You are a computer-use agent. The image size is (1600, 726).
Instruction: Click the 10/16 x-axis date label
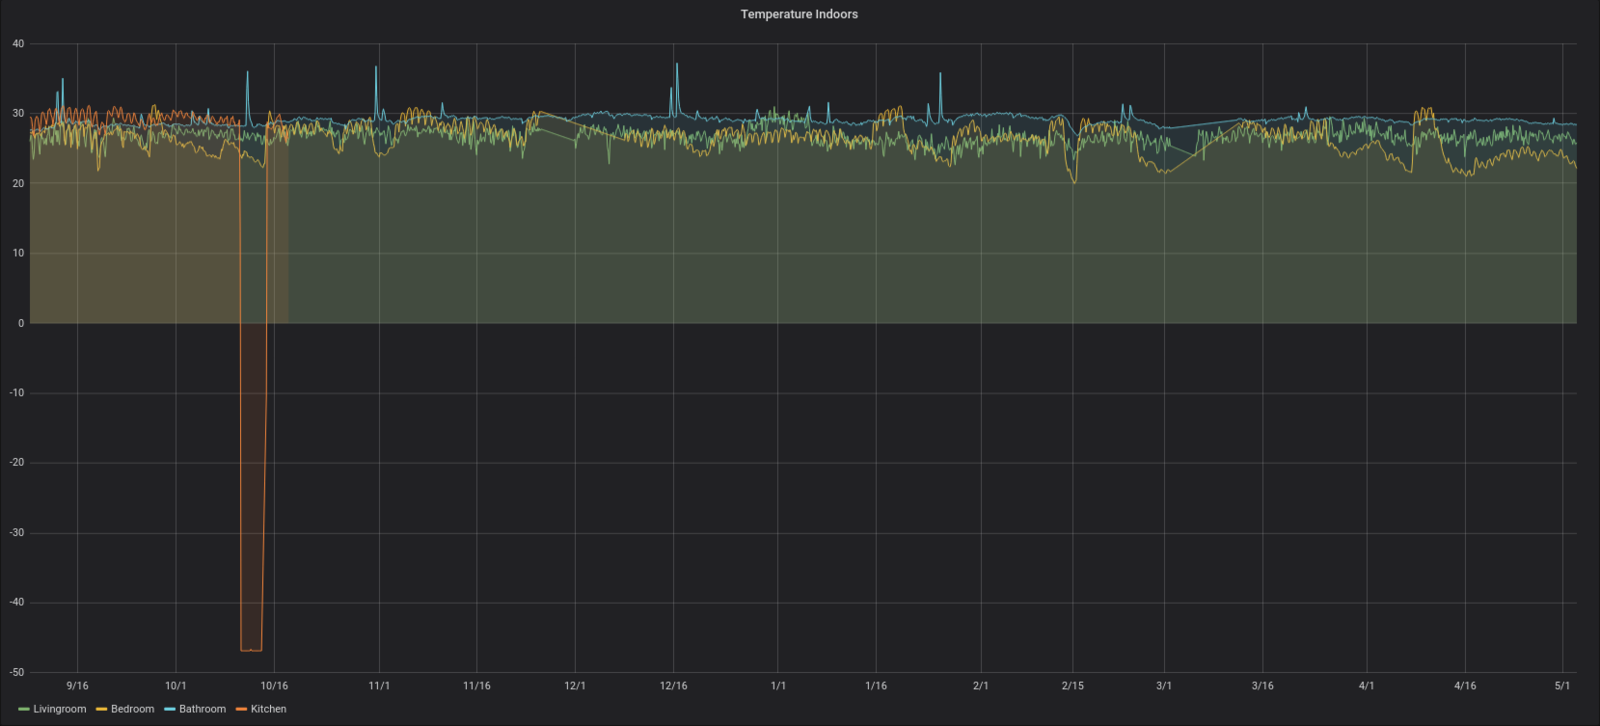point(274,686)
